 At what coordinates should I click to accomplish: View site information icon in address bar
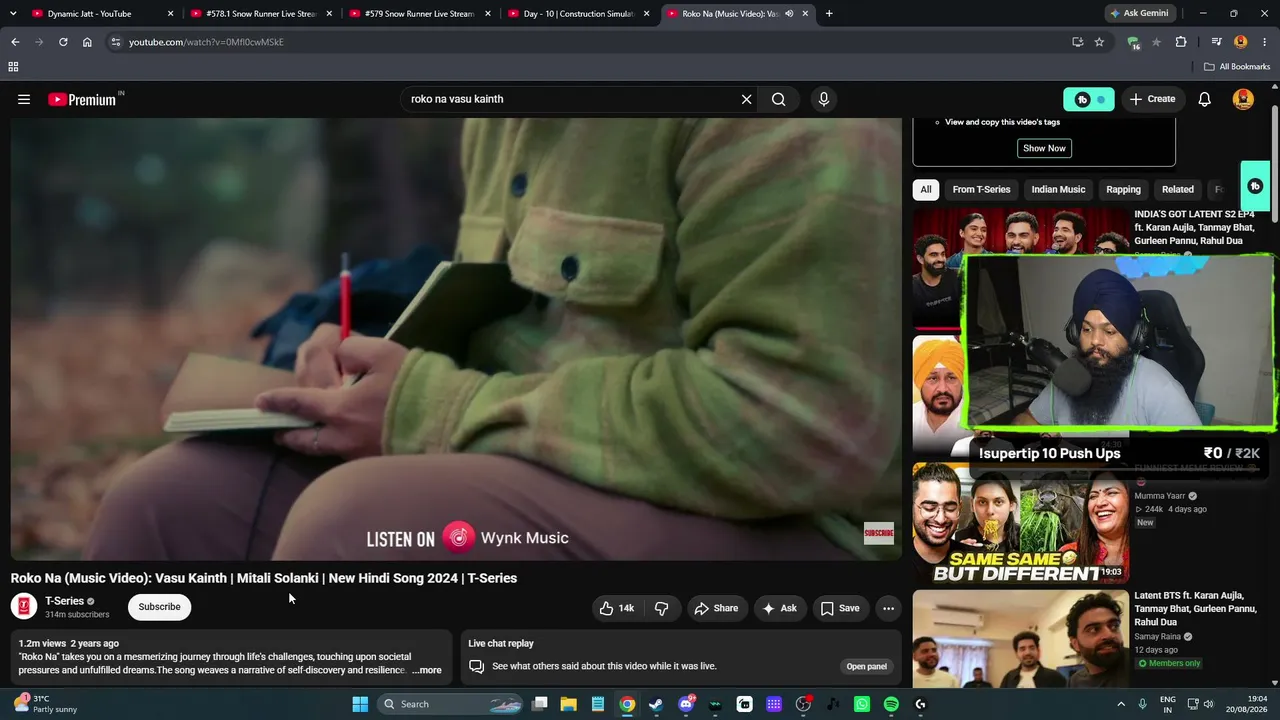click(x=115, y=42)
